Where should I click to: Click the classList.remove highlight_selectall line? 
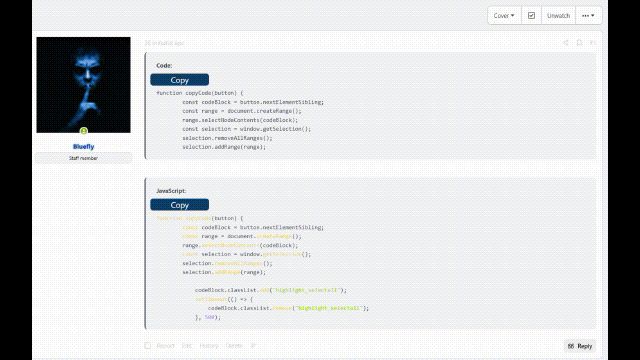click(288, 308)
